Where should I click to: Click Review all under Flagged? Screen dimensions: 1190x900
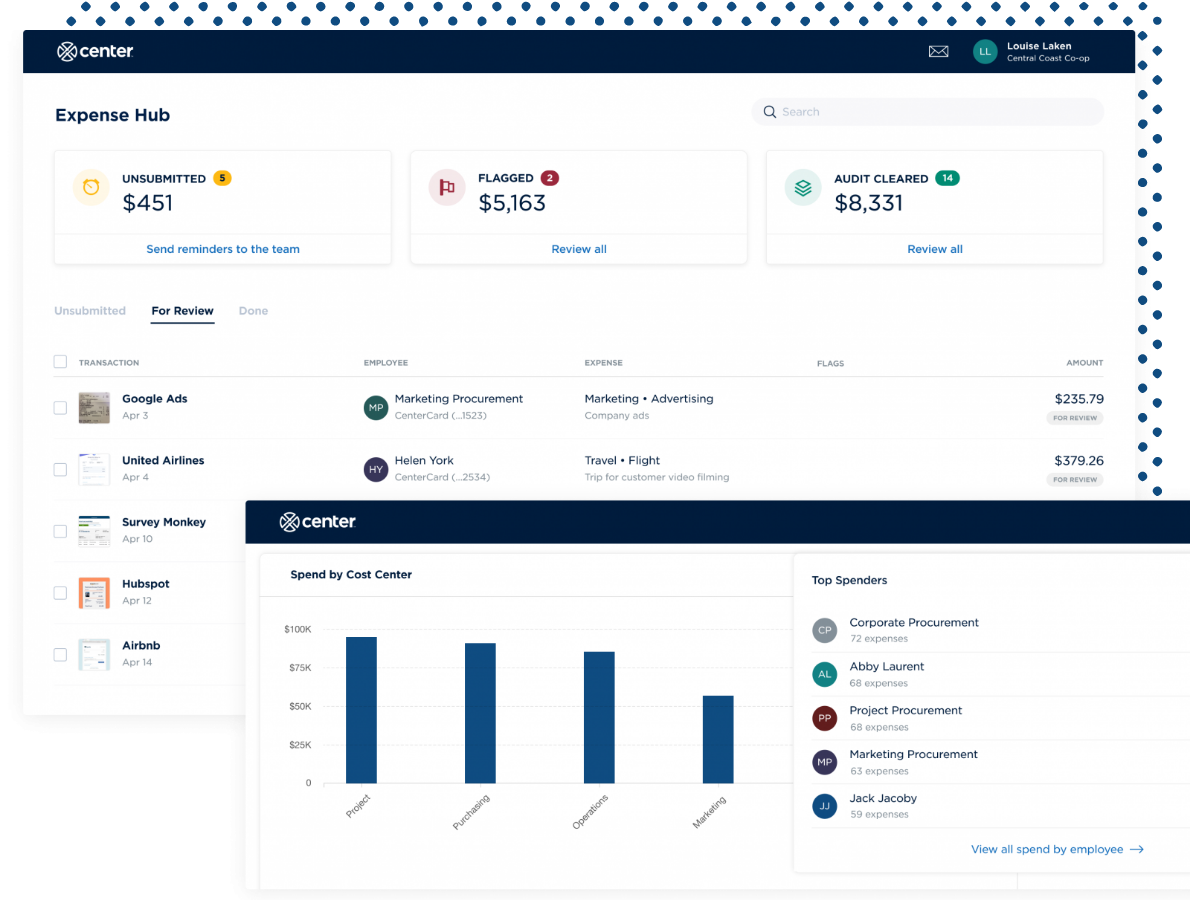(578, 249)
